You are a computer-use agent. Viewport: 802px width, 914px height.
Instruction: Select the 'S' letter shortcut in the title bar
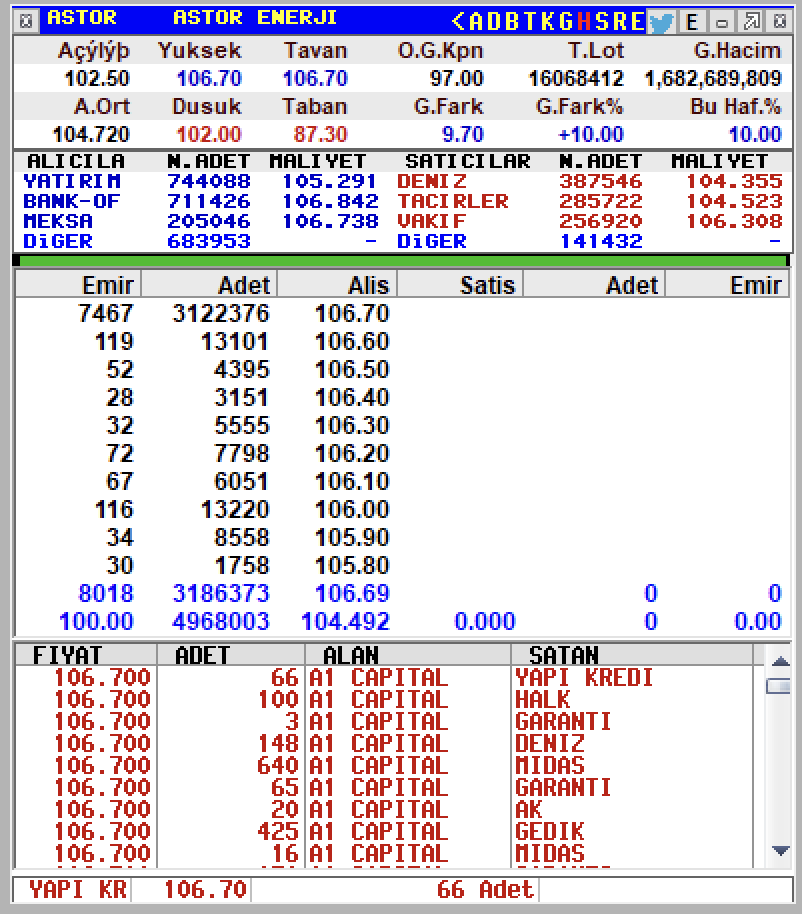[x=602, y=22]
